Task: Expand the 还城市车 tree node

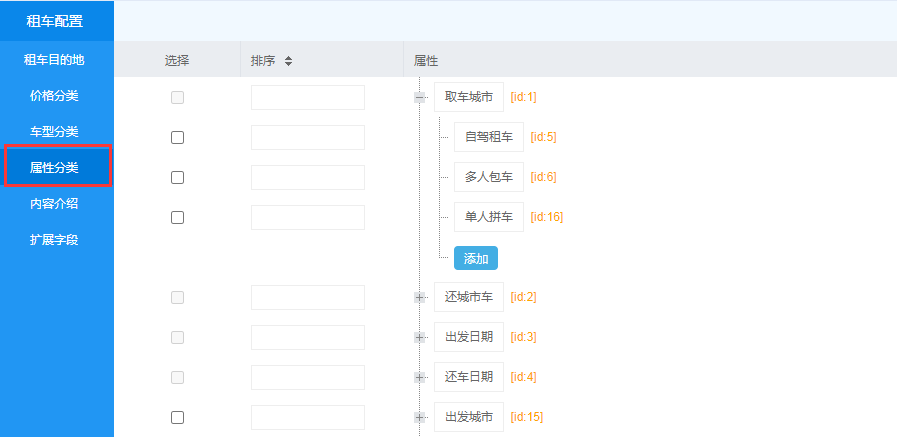Action: (420, 297)
